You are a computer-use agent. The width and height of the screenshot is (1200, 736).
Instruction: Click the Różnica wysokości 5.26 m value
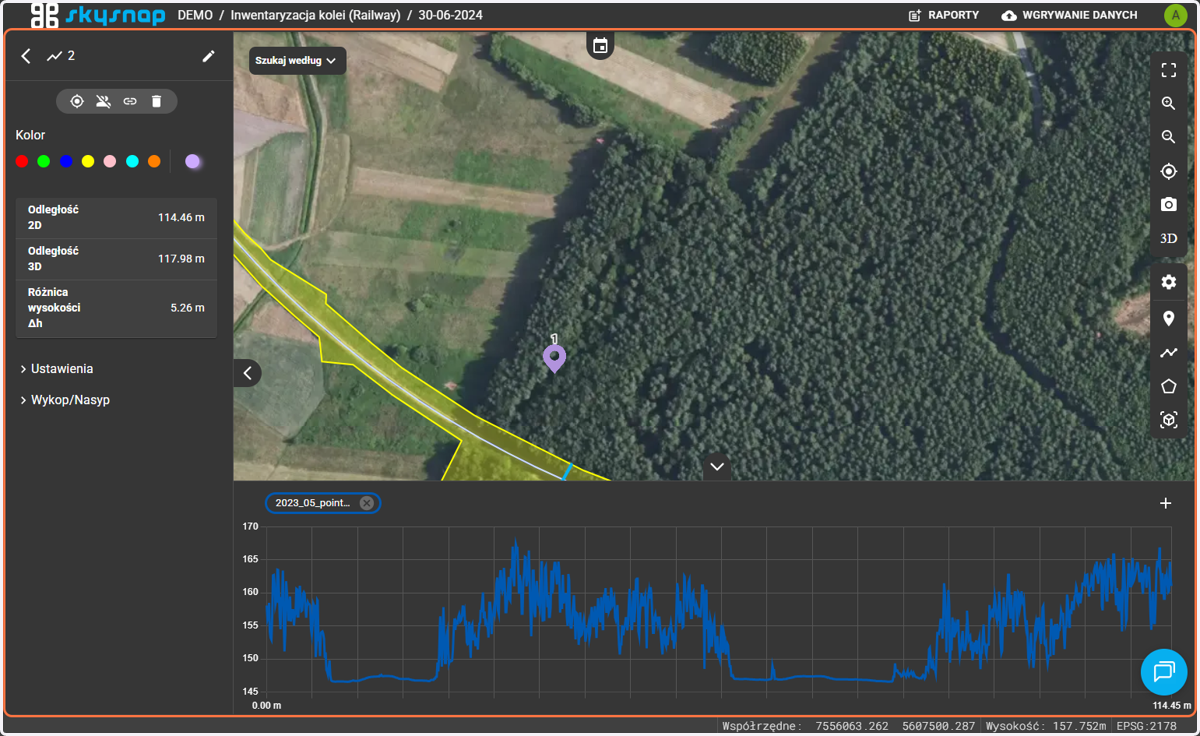[x=187, y=308]
